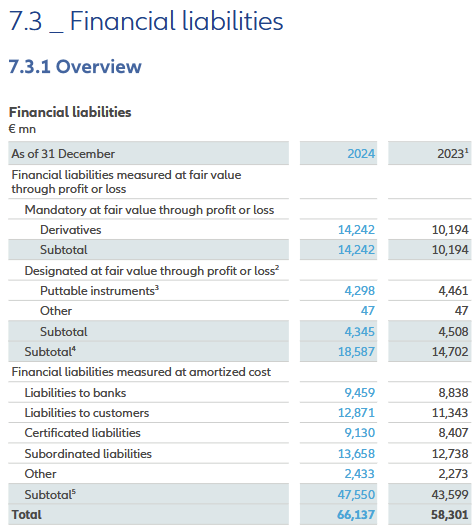Click the Total 2024 value 66,137
The height and width of the screenshot is (527, 472).
pyautogui.click(x=356, y=515)
